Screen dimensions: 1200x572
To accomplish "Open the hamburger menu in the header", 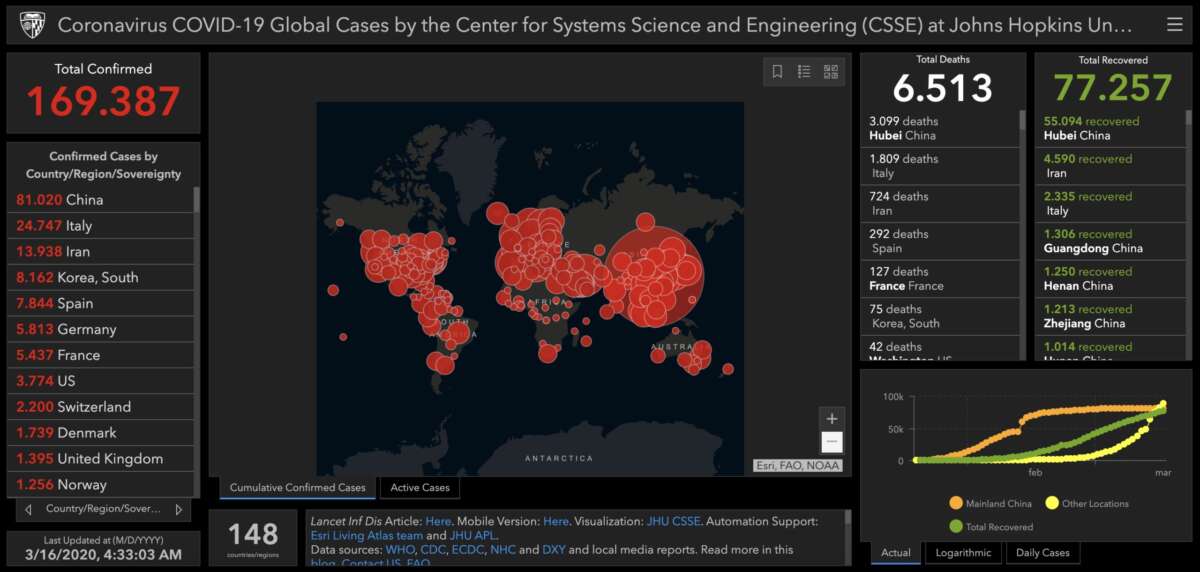I will tap(1174, 24).
